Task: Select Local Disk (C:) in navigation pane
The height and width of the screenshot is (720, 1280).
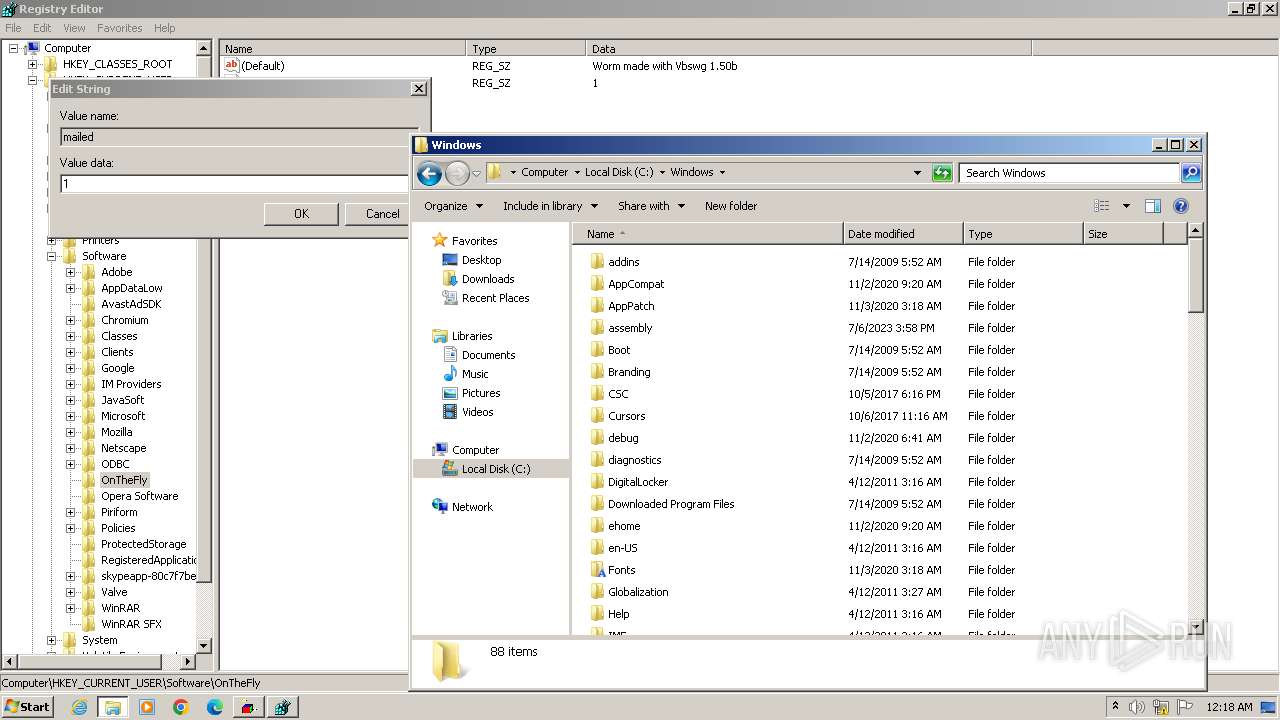Action: click(496, 469)
